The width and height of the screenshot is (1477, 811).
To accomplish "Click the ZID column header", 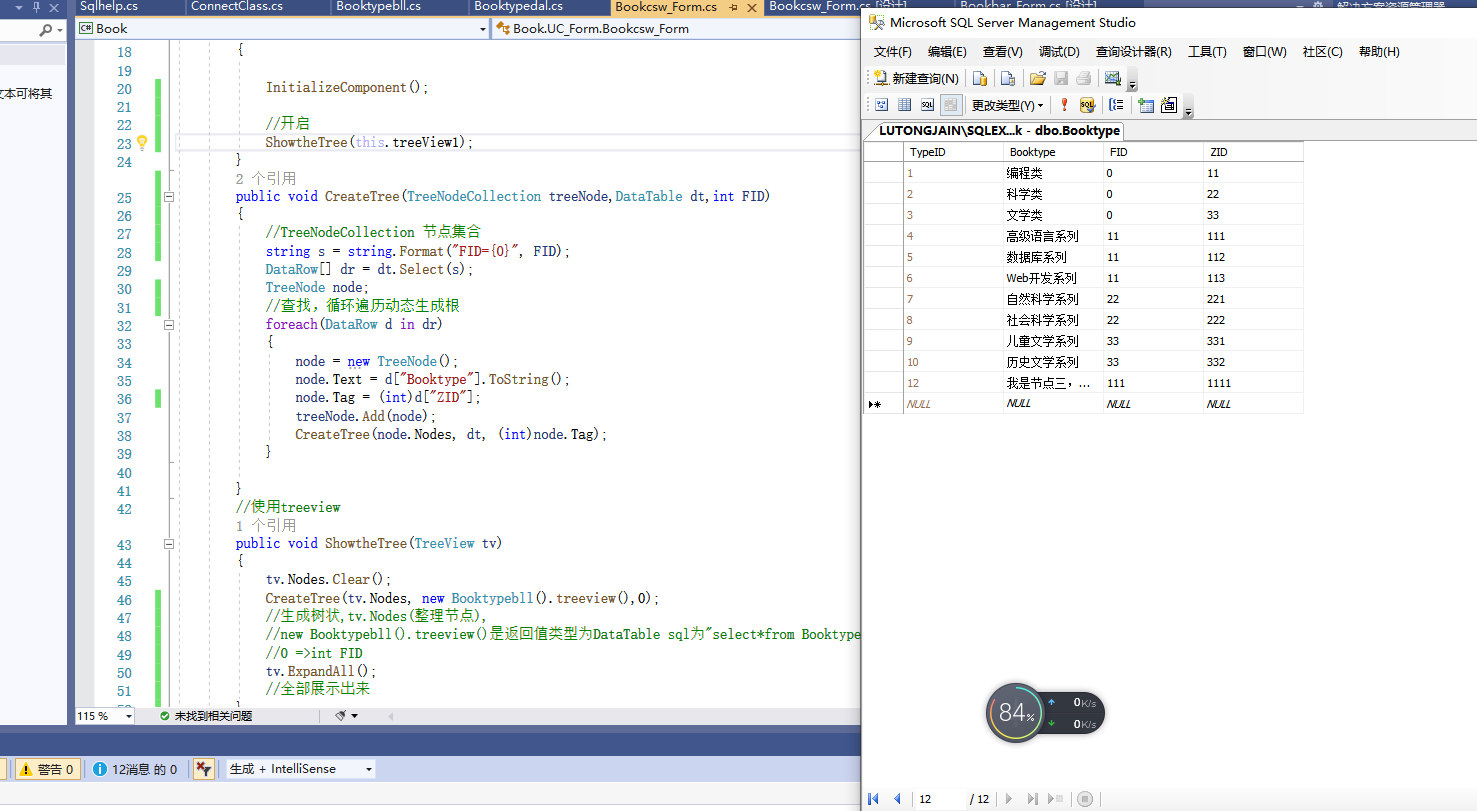I will pos(1253,152).
